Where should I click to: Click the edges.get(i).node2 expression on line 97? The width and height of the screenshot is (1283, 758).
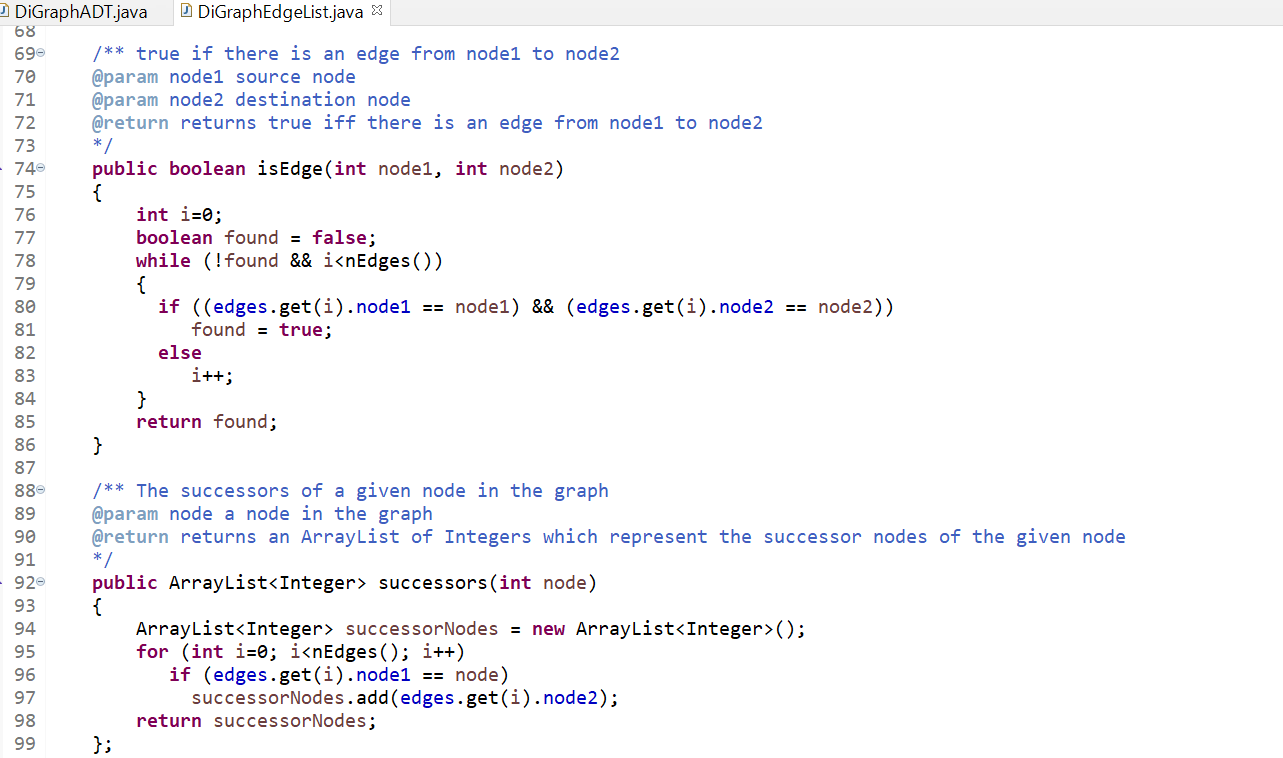click(x=498, y=697)
